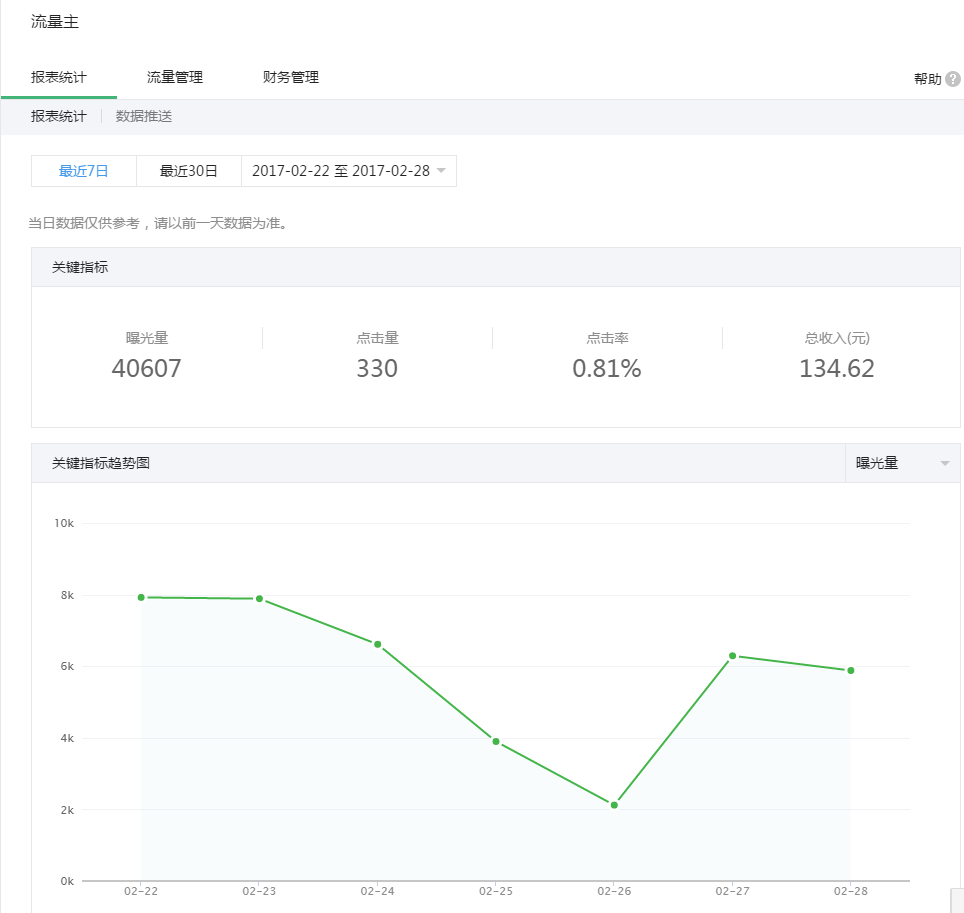
Task: Open the 数据推送 sub-navigation link
Action: (x=144, y=116)
